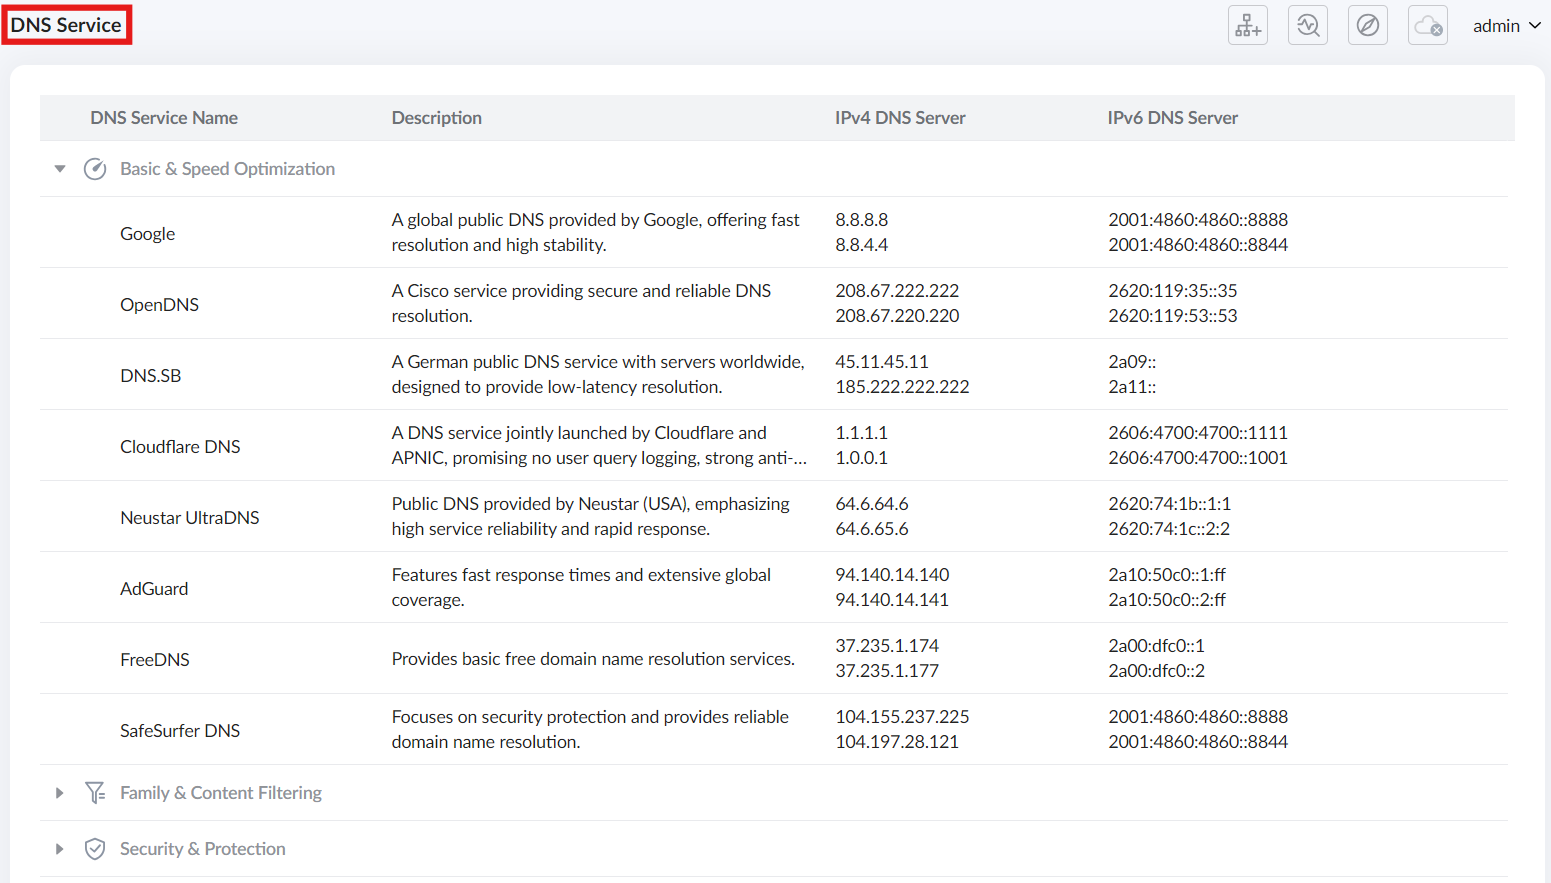This screenshot has height=883, width=1551.
Task: Click the Security & Protection label
Action: point(203,849)
